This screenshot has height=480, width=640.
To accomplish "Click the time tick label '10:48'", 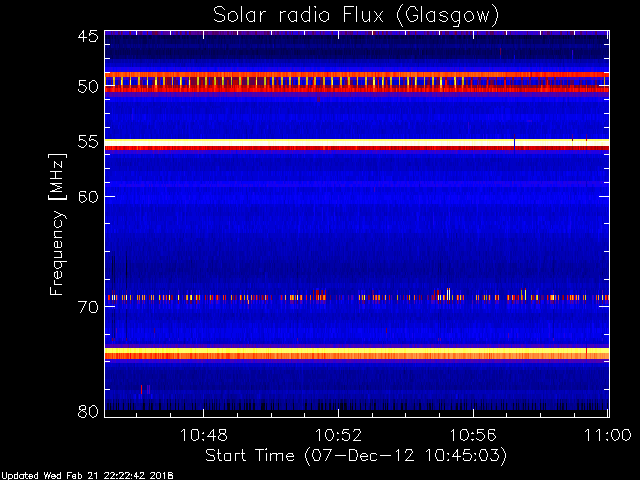I will pyautogui.click(x=203, y=435).
